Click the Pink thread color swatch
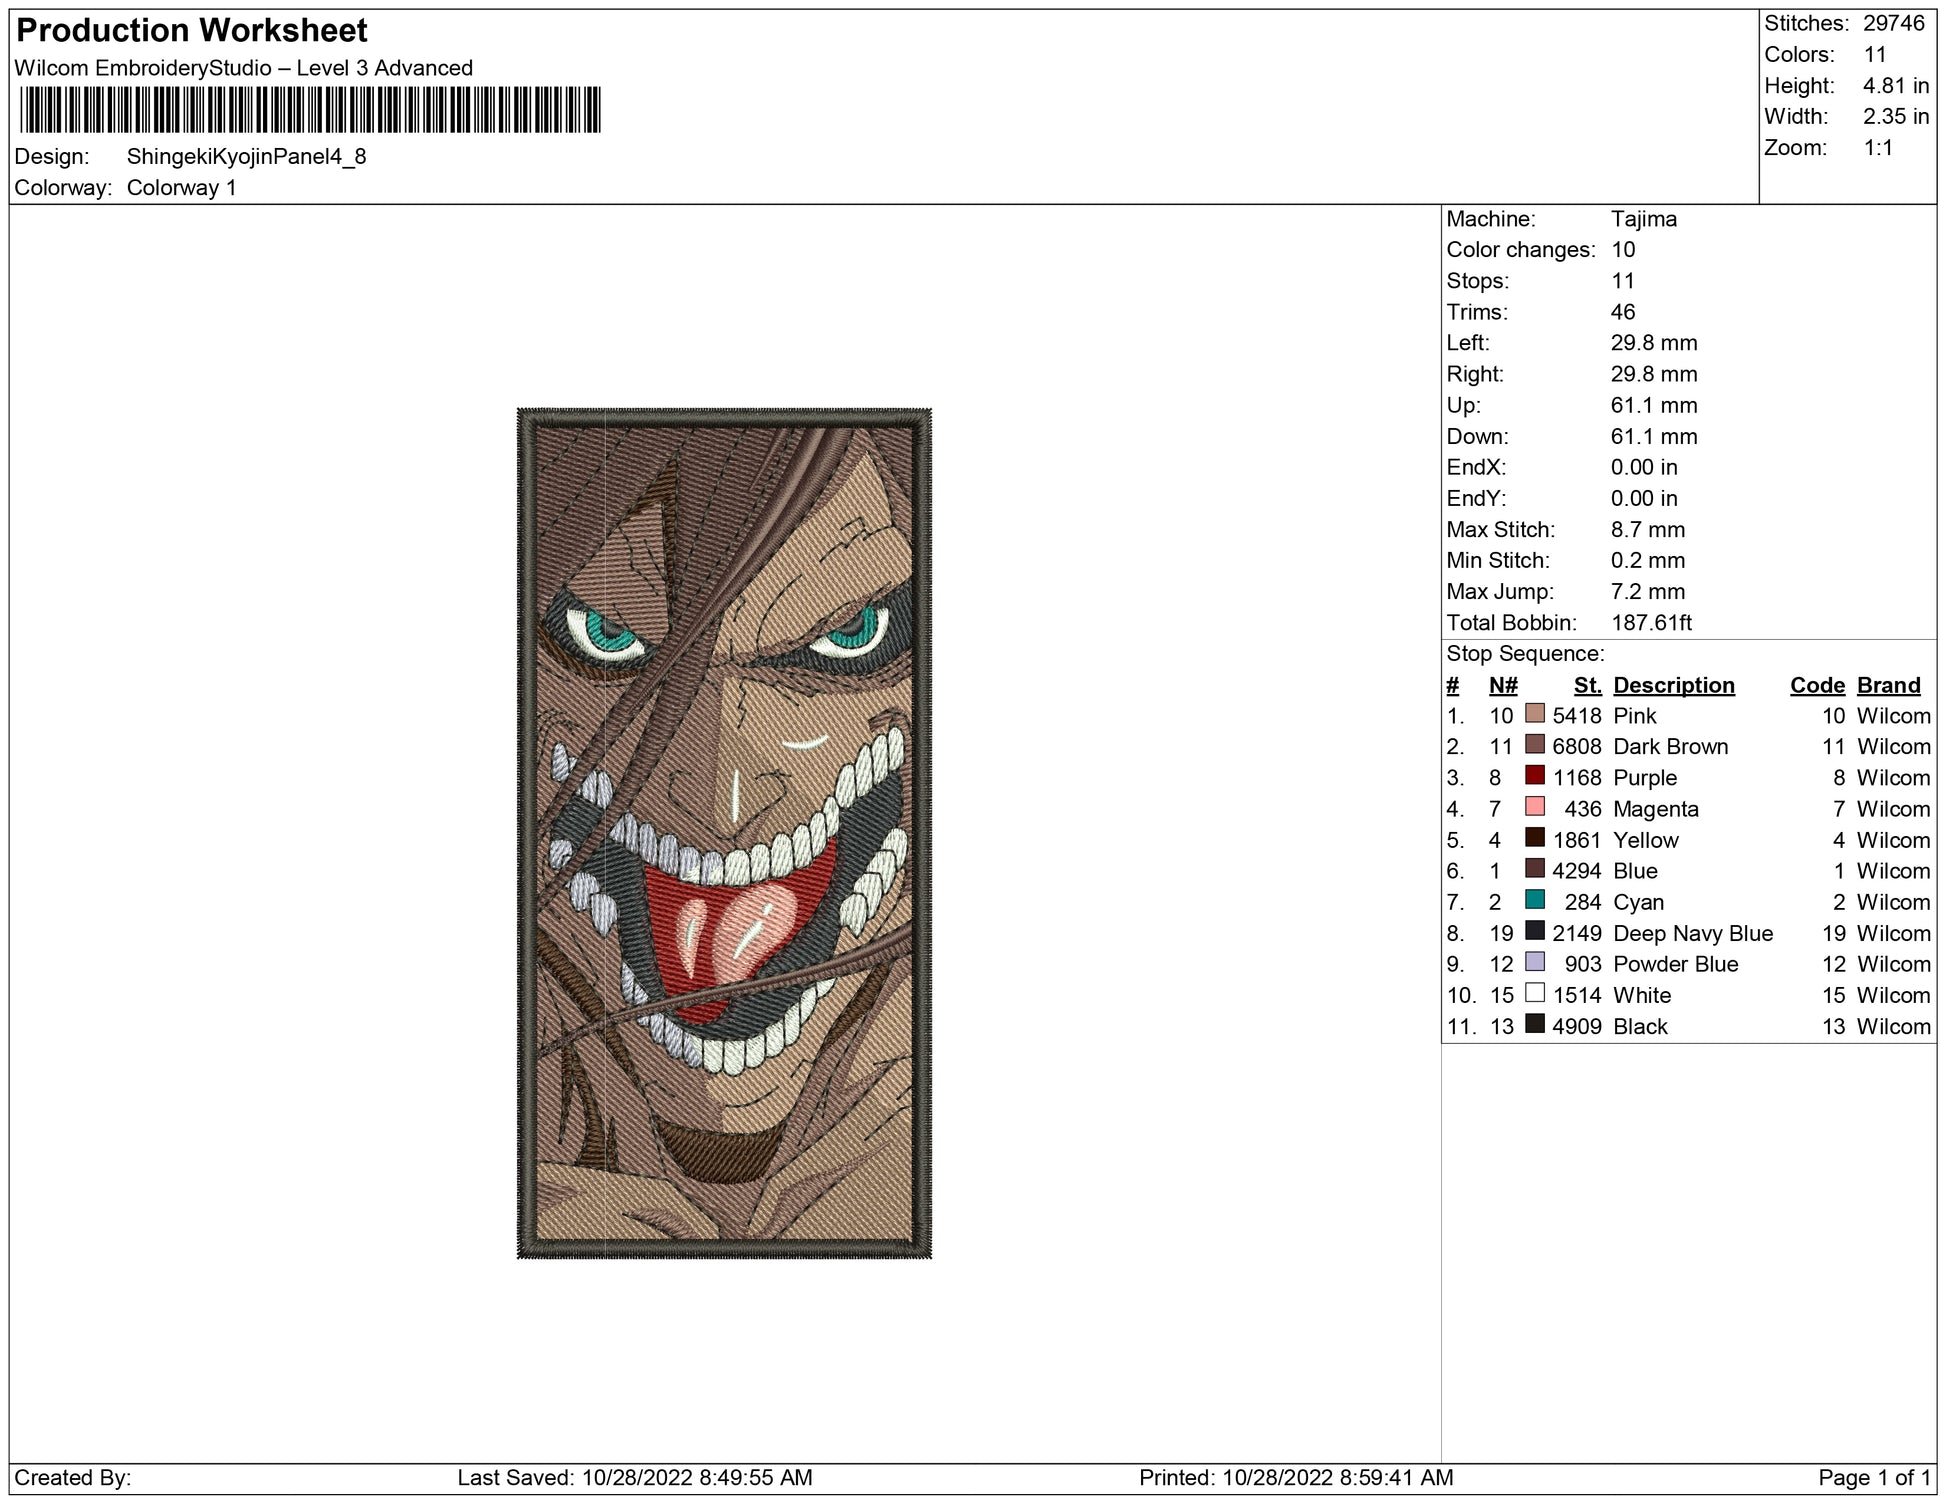This screenshot has height=1497, width=1946. pyautogui.click(x=1534, y=714)
